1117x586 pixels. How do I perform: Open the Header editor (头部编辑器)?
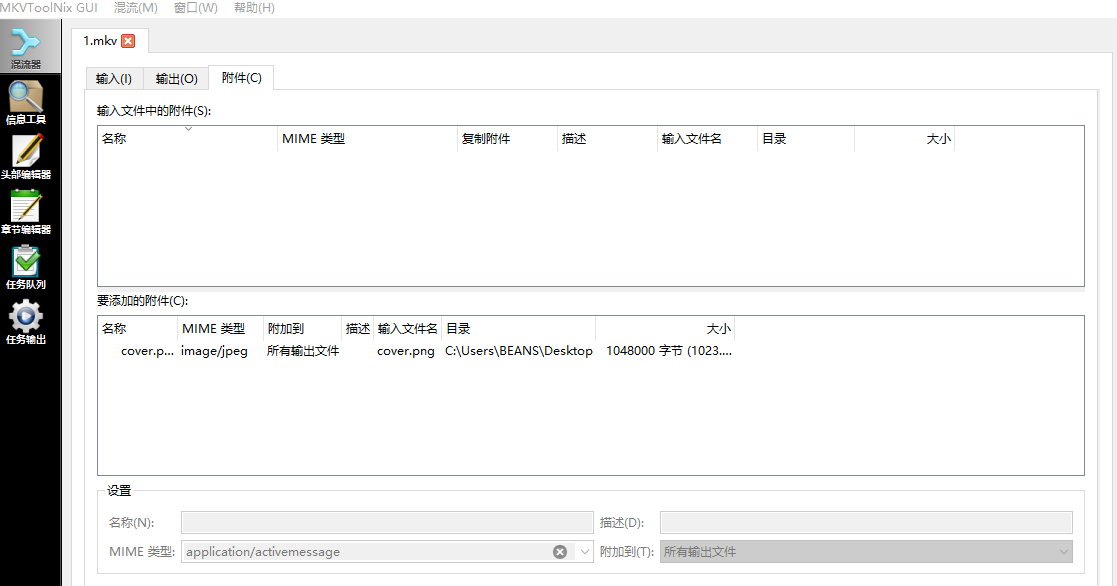tap(26, 157)
